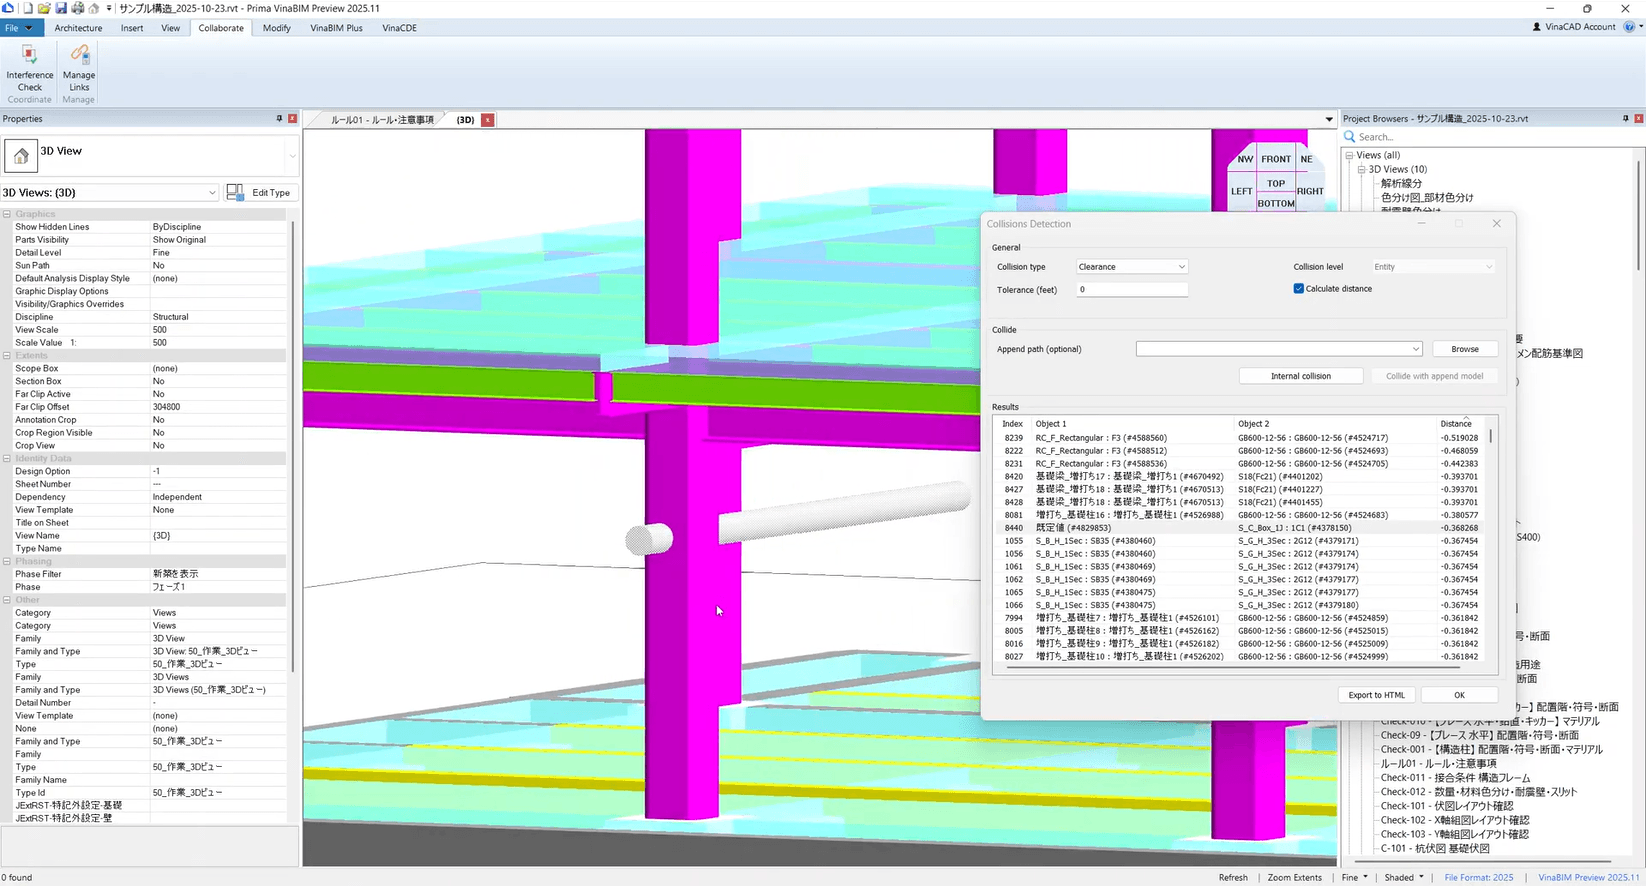
Task: Click the New document icon in title bar
Action: click(28, 8)
